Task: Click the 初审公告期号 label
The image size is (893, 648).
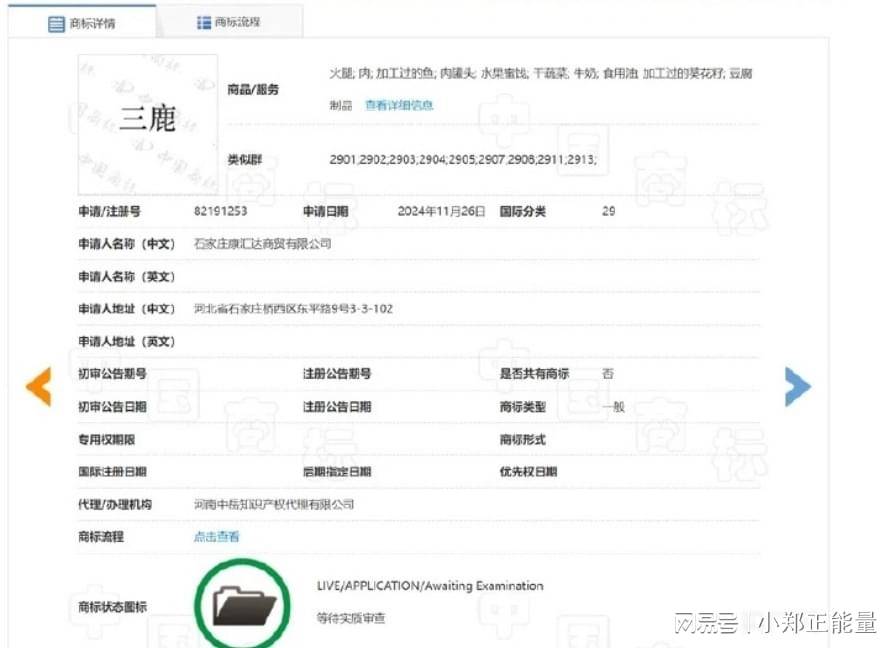Action: [x=112, y=374]
